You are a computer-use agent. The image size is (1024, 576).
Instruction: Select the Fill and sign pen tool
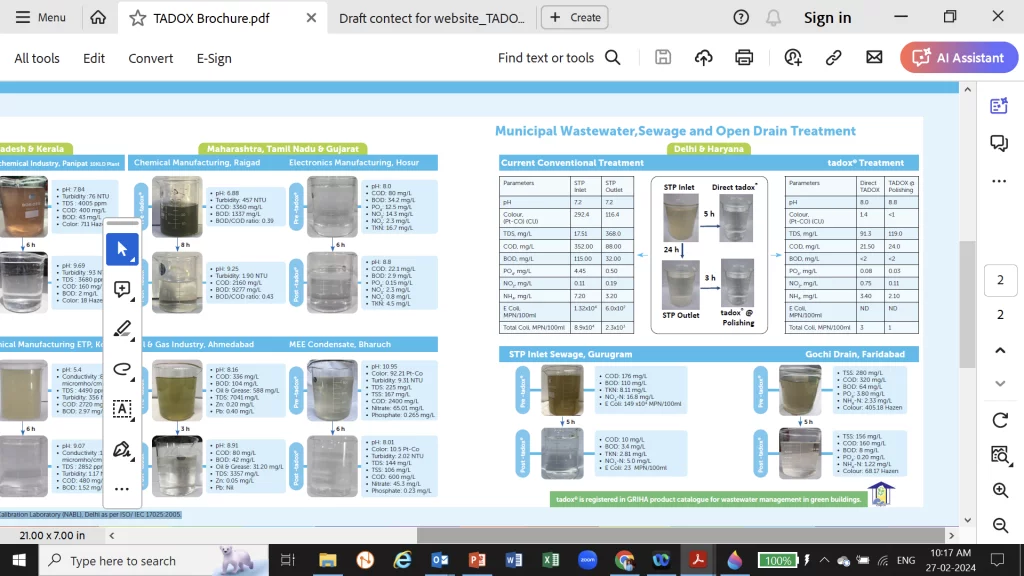(x=122, y=449)
